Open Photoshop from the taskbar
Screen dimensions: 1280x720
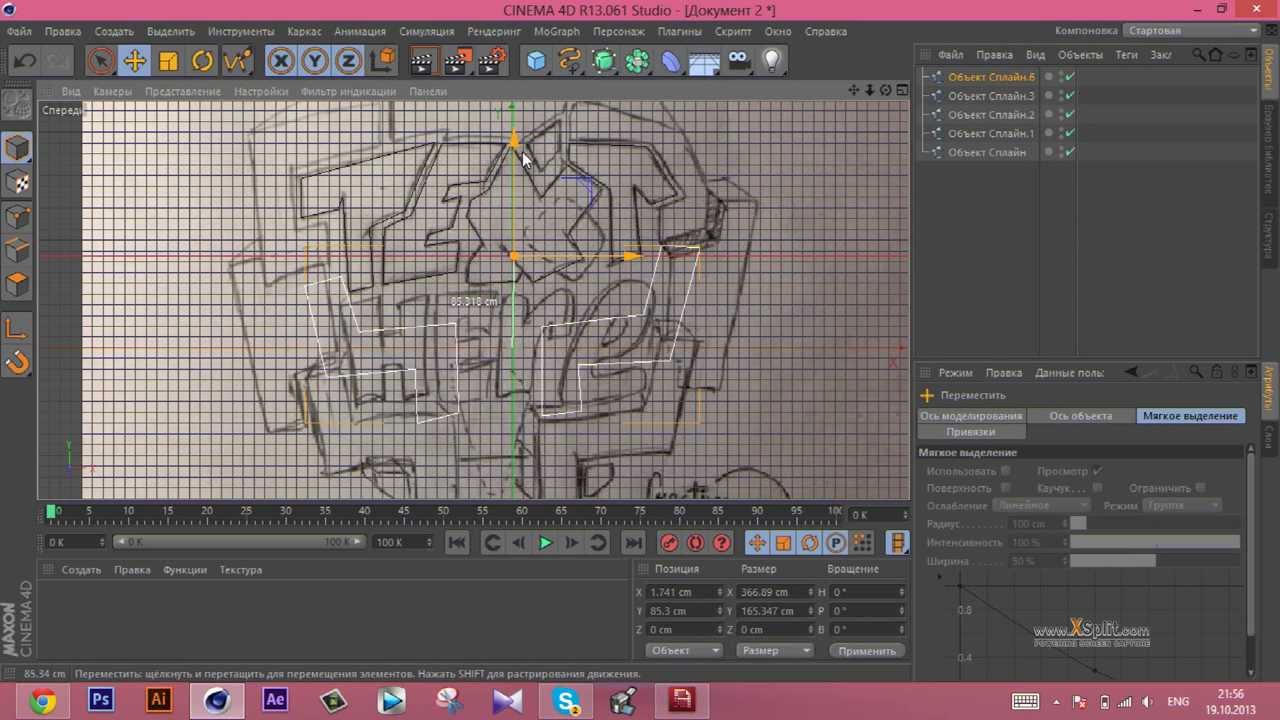coord(100,701)
